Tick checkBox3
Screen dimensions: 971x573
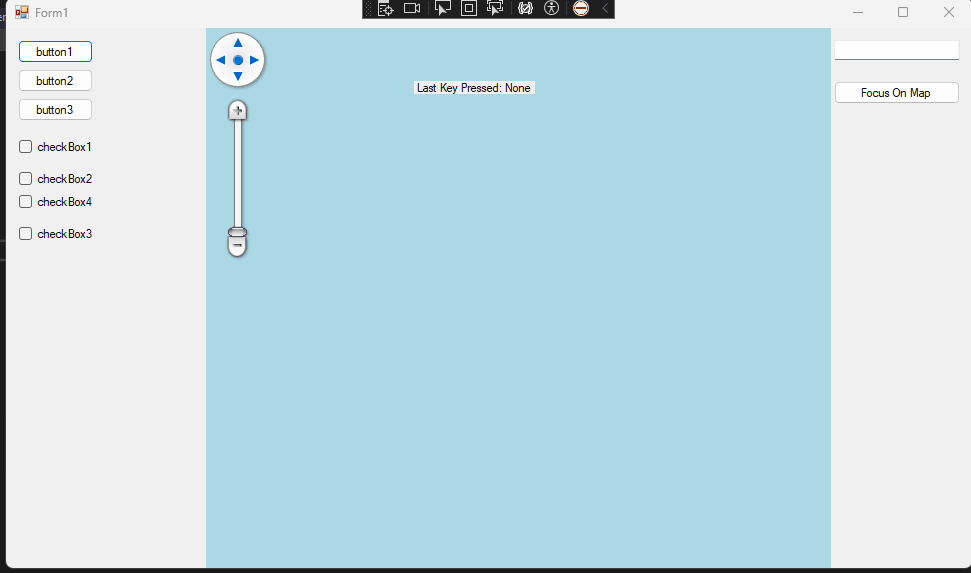26,234
